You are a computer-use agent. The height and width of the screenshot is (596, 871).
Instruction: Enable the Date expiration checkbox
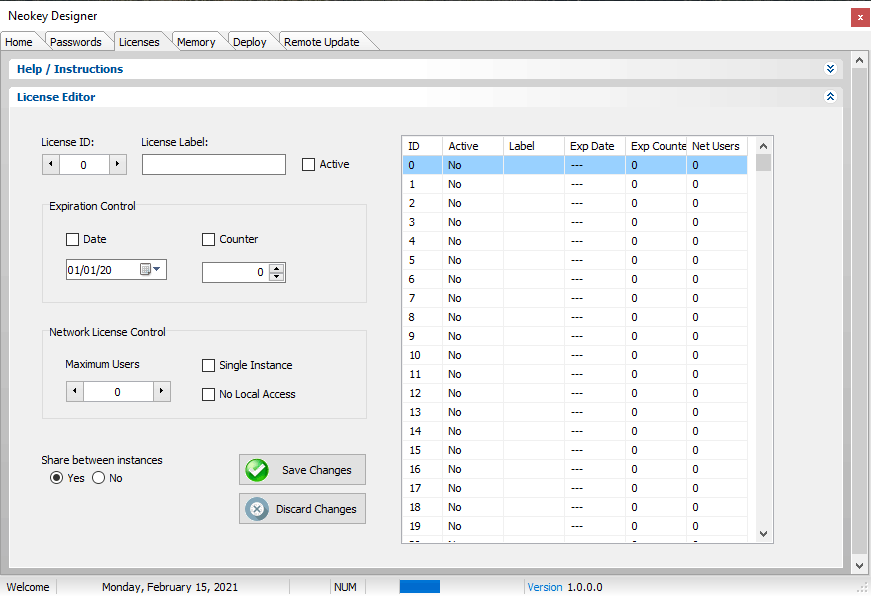point(72,239)
